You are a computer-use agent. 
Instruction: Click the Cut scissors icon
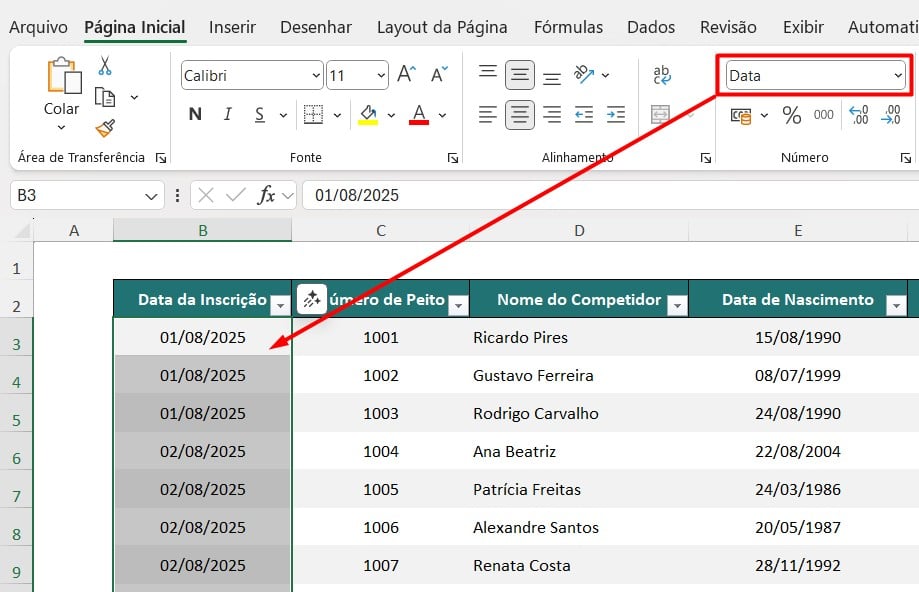[105, 66]
